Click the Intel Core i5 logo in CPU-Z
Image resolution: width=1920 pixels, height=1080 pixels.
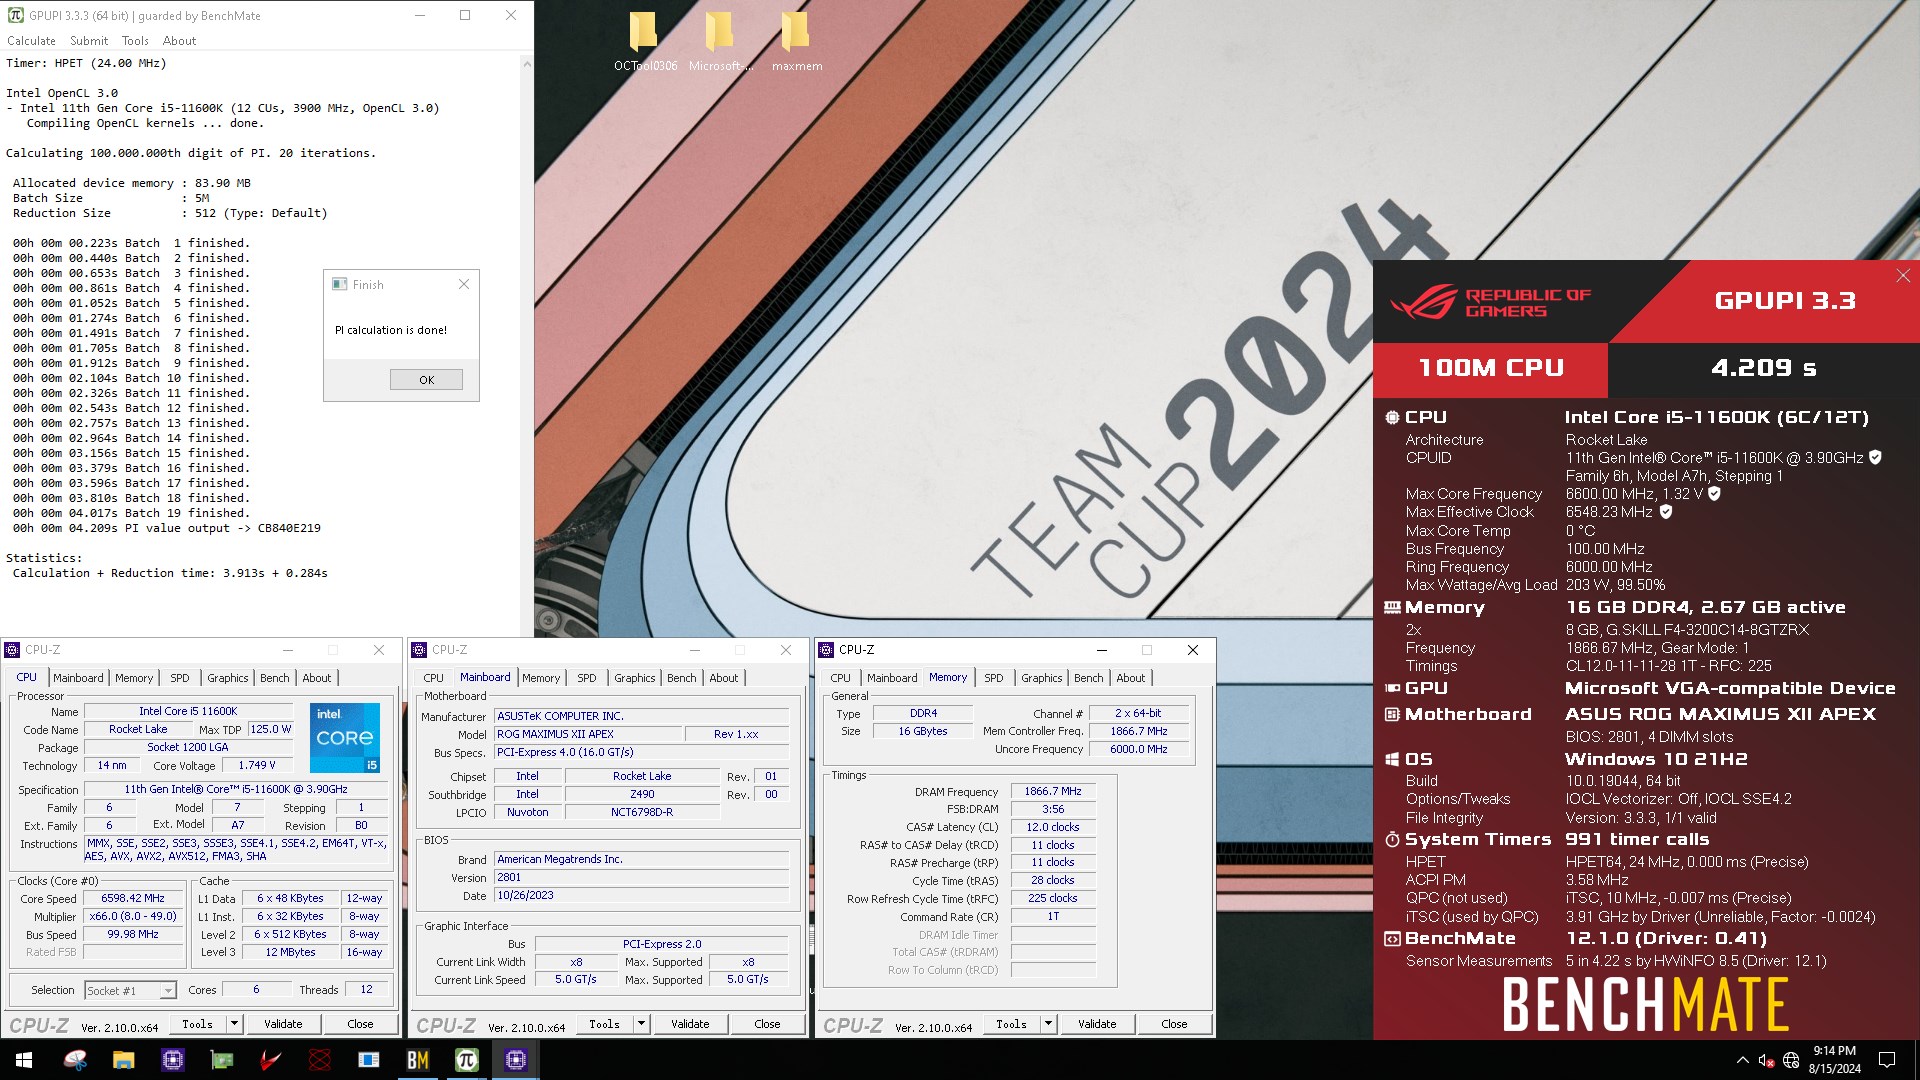point(345,738)
